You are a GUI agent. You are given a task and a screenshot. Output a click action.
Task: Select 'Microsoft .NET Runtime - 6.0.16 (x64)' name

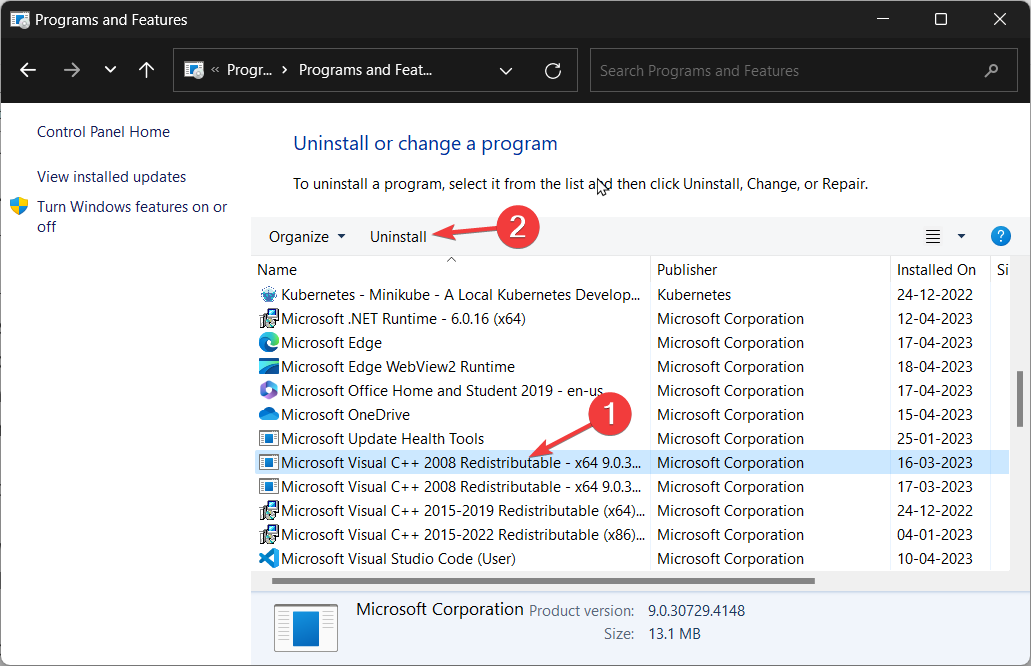403,319
